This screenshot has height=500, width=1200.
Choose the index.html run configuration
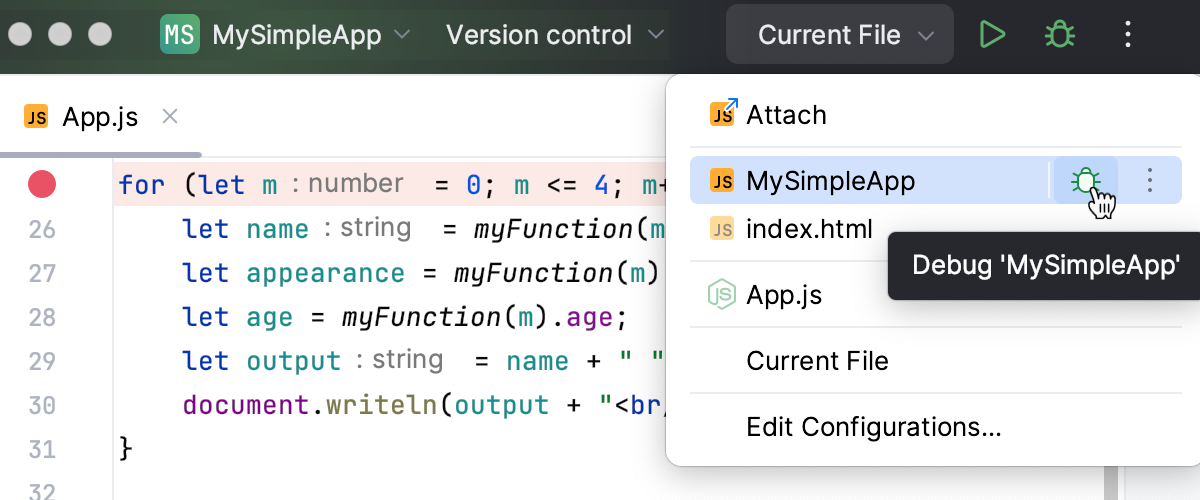point(809,230)
